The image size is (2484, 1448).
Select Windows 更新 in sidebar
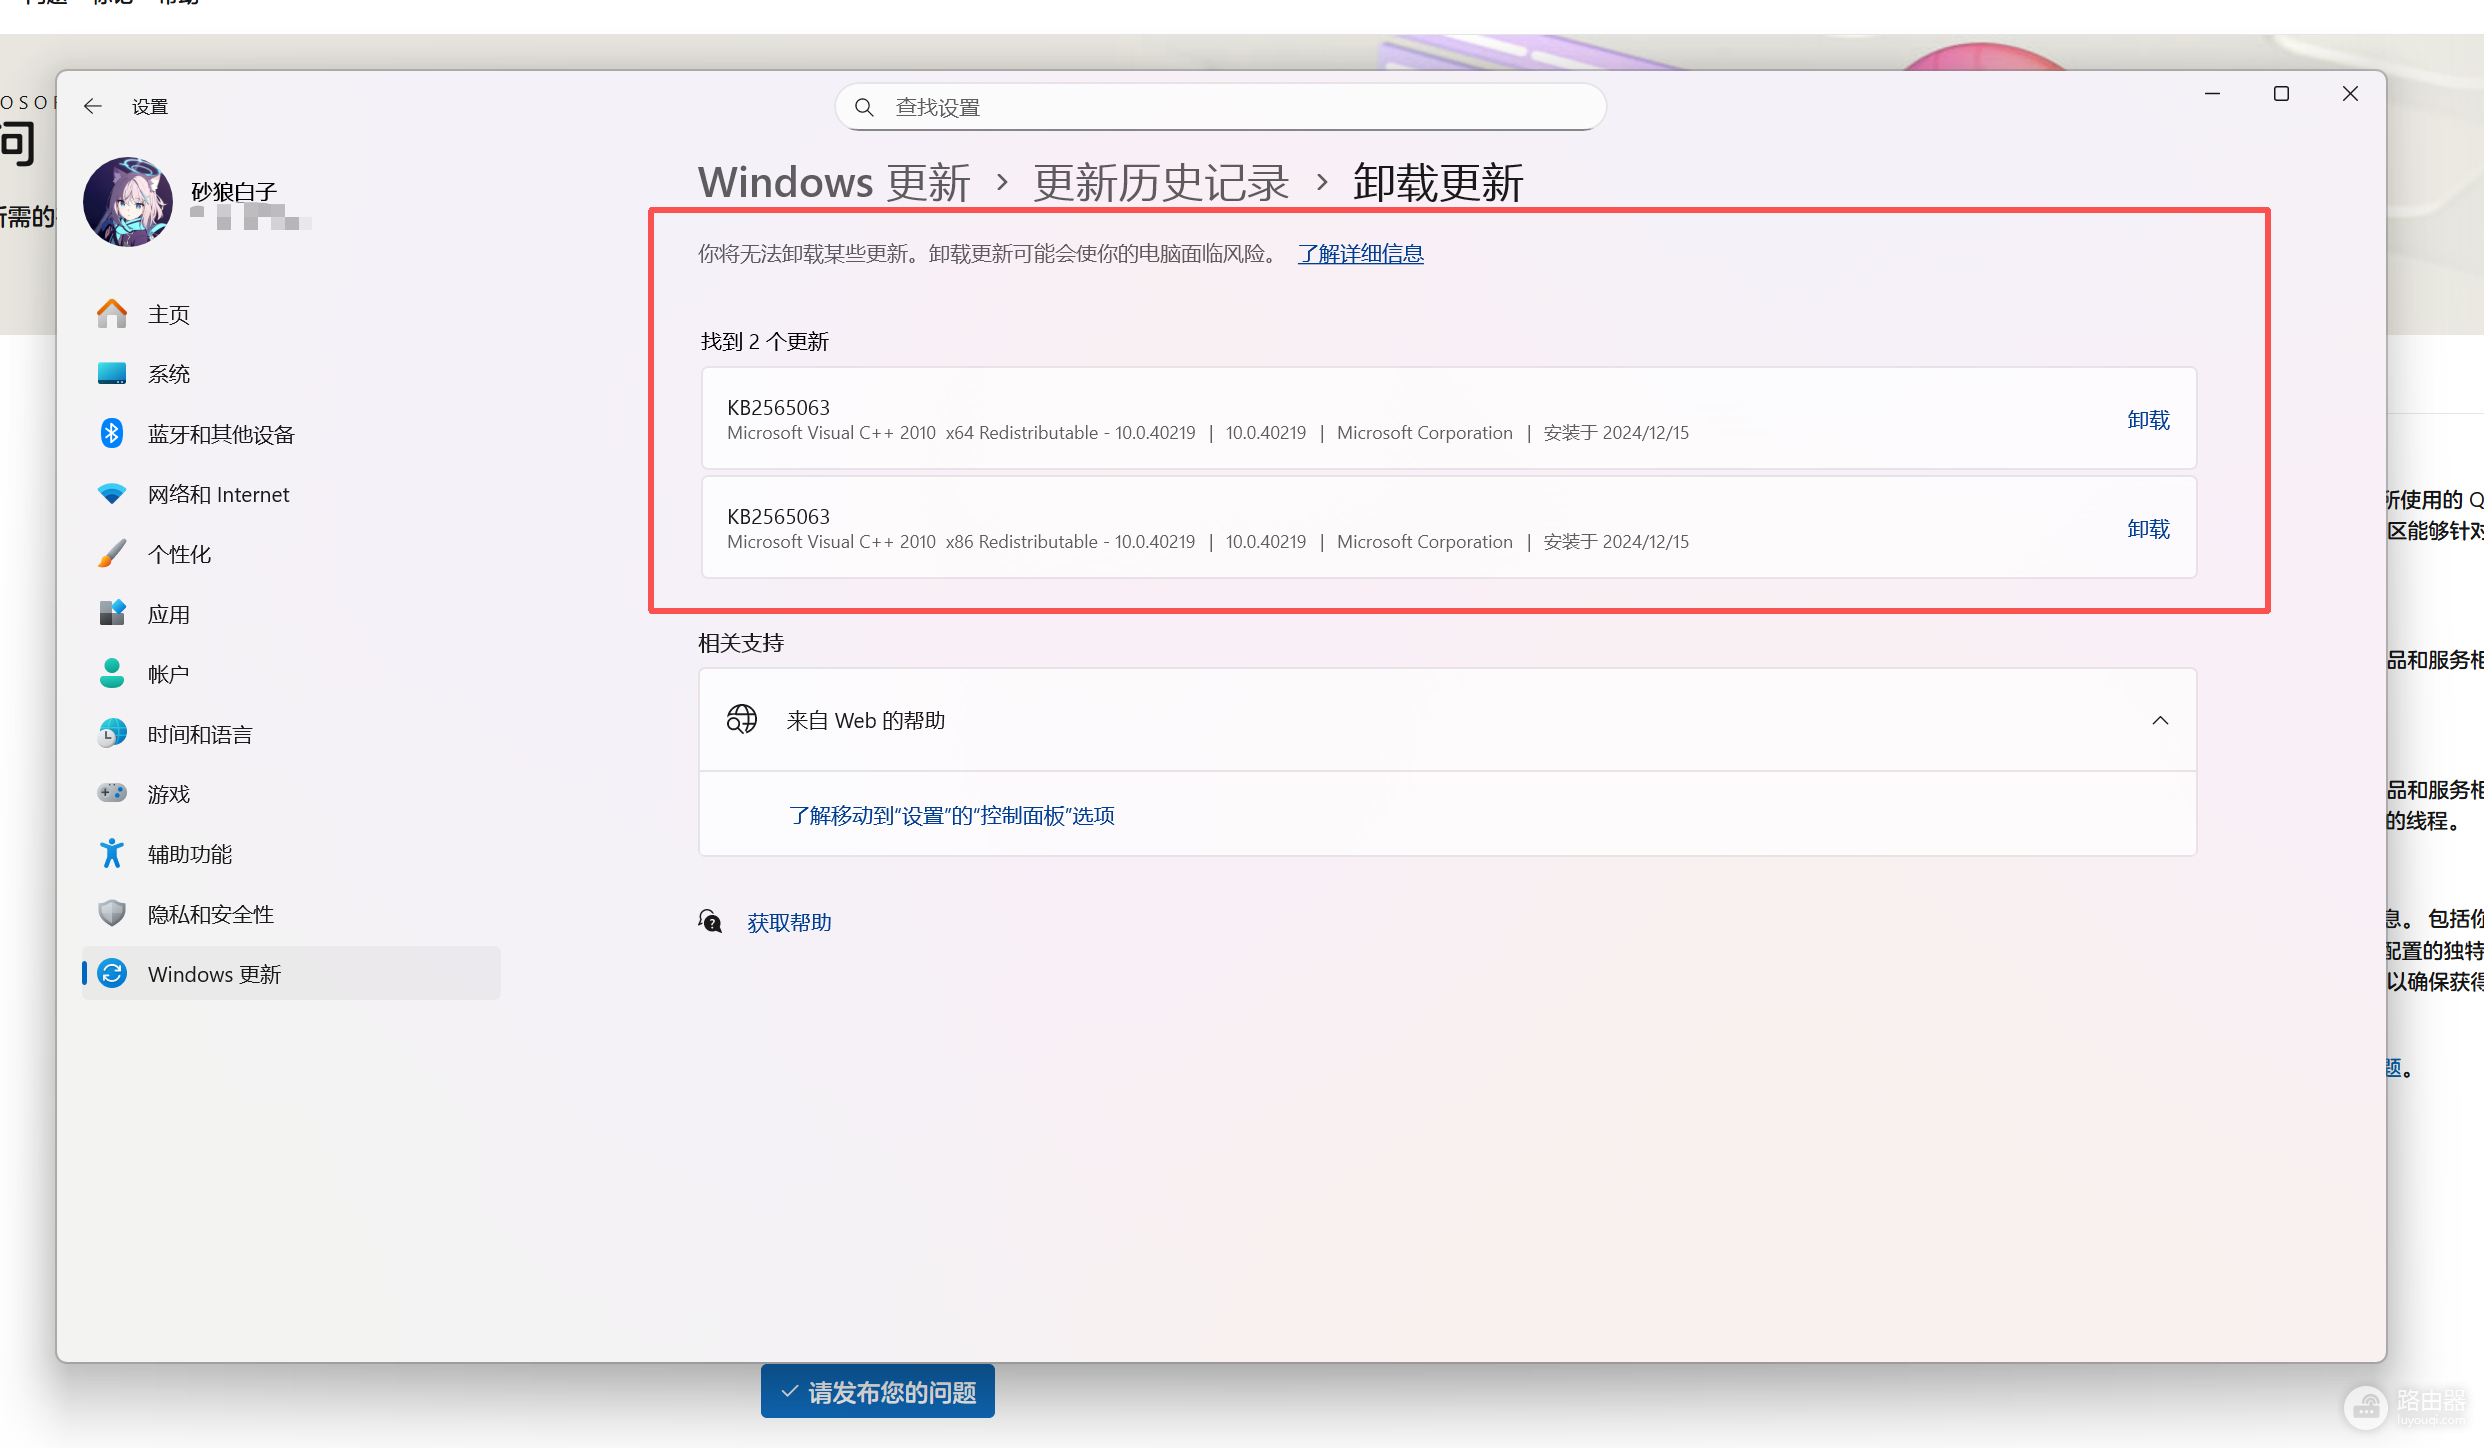coord(291,974)
